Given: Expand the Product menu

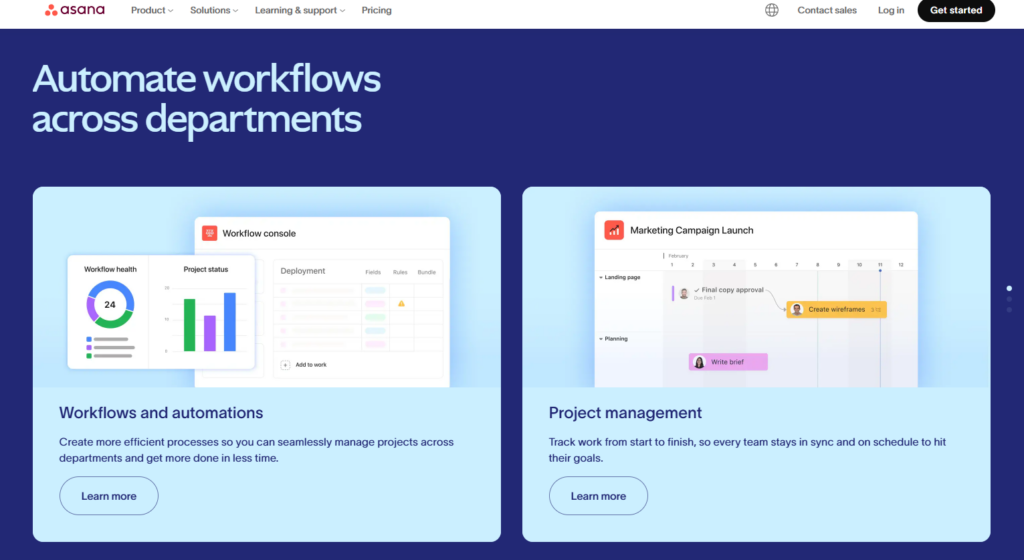Looking at the screenshot, I should coord(152,10).
